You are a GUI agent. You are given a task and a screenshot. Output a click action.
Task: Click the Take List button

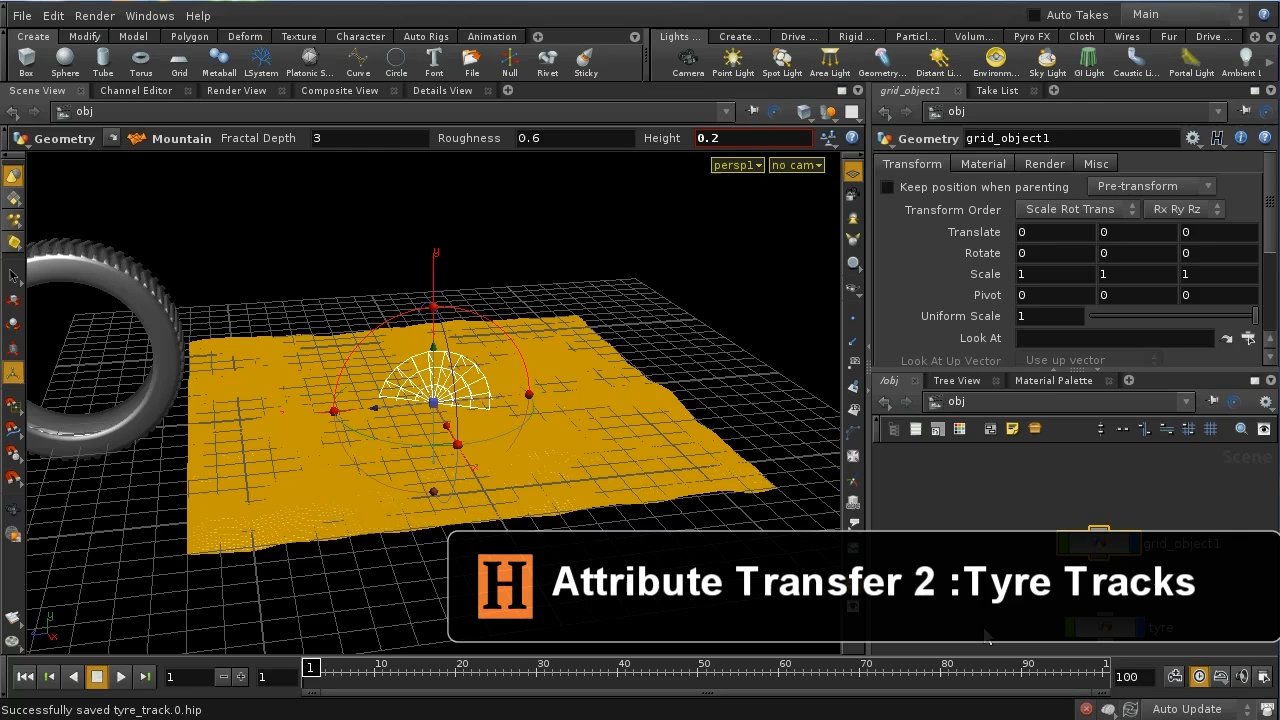point(996,90)
